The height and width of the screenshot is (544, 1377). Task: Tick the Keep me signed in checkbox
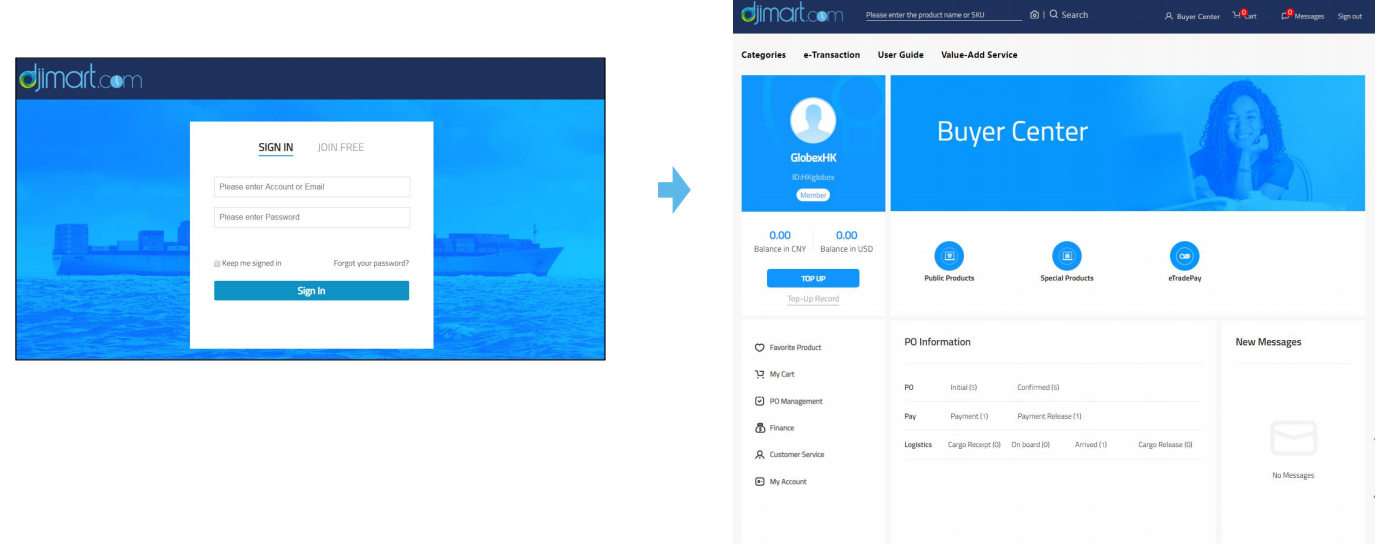pyautogui.click(x=217, y=264)
